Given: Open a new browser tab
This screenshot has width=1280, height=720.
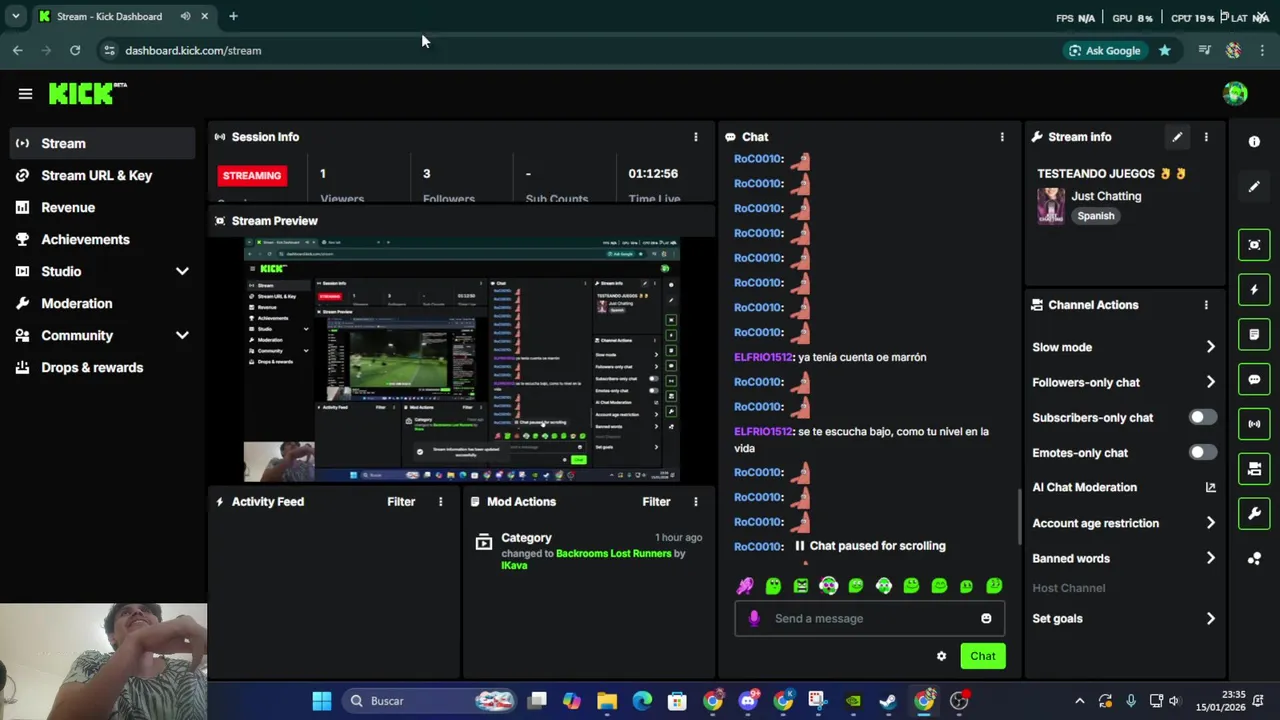Looking at the screenshot, I should (x=233, y=16).
